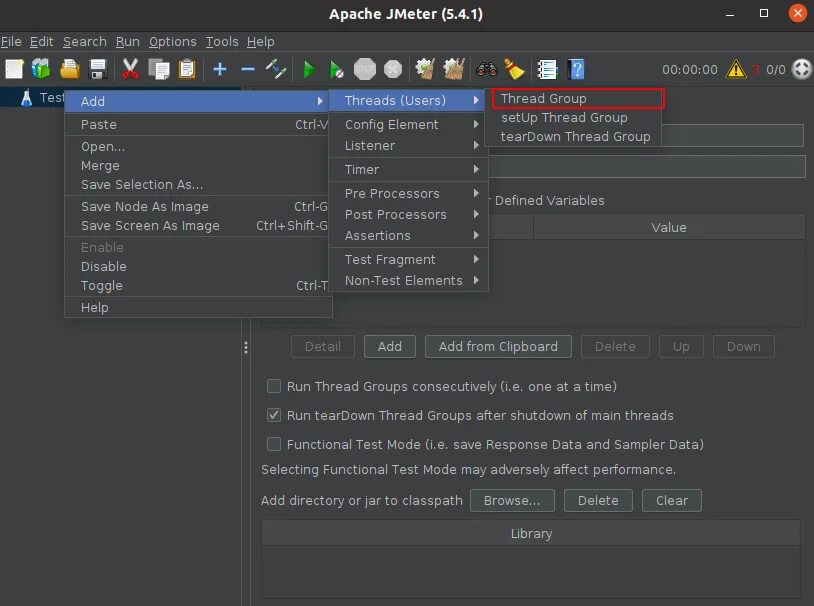Open the Run menu
The image size is (814, 606).
pos(127,42)
